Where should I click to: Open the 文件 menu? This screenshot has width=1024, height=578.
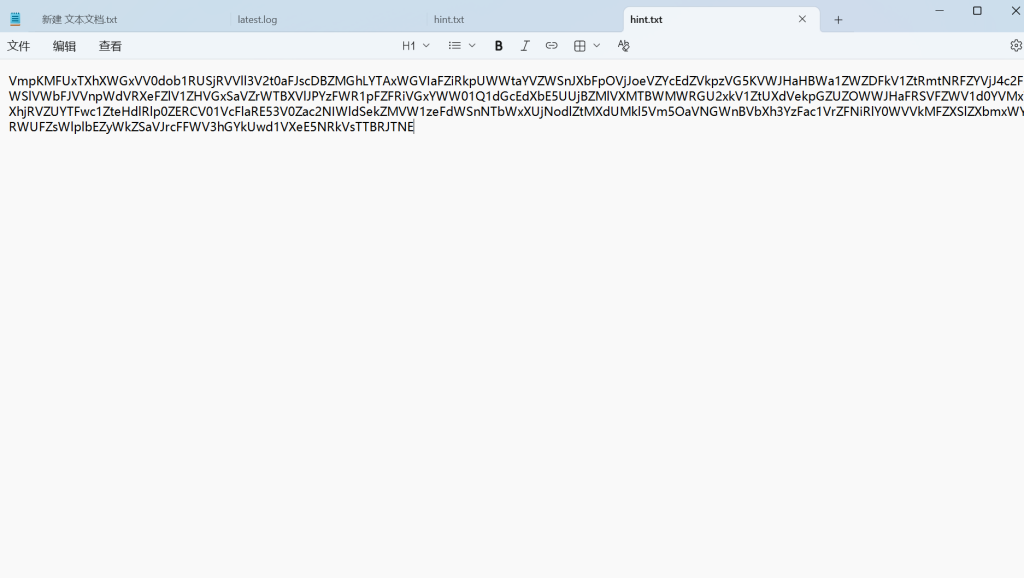click(19, 46)
